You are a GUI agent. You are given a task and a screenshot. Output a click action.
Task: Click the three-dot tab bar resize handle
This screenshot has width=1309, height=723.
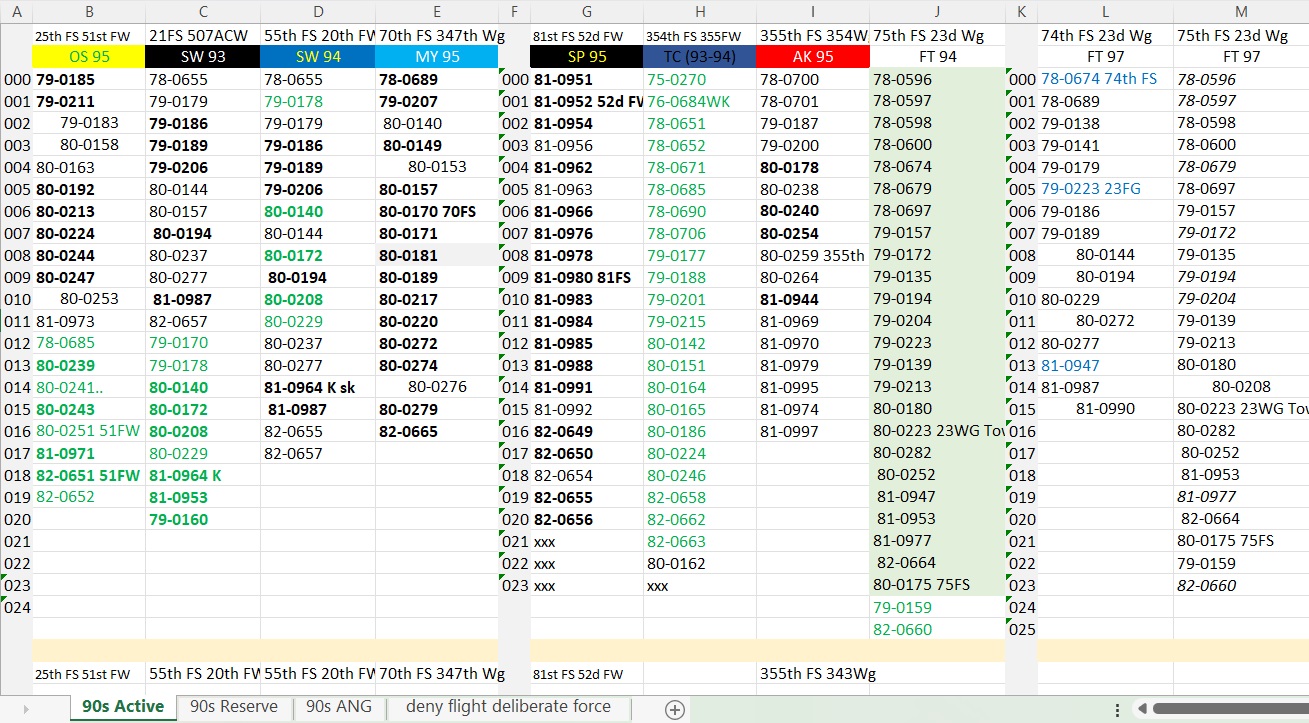pos(1117,709)
